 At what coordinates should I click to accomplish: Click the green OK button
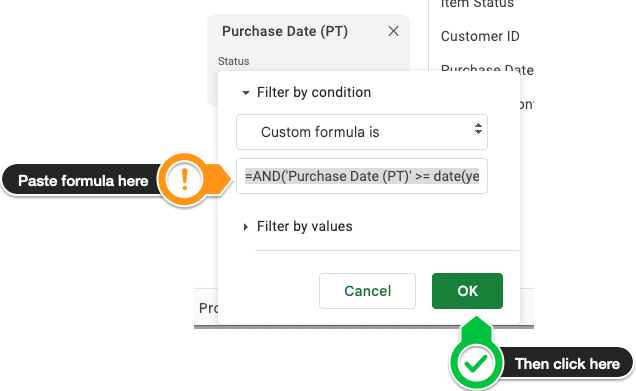coord(467,291)
